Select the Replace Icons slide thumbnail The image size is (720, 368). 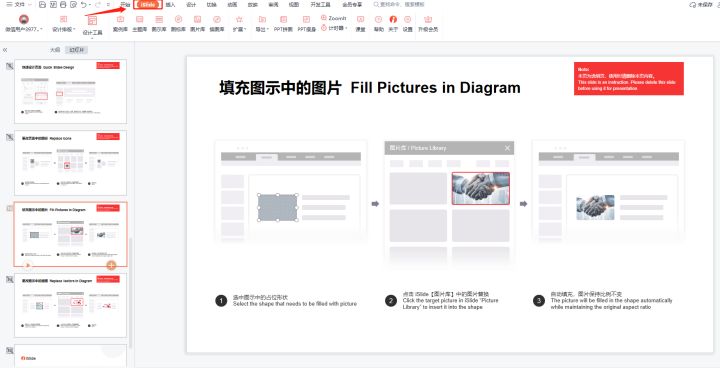pyautogui.click(x=71, y=163)
